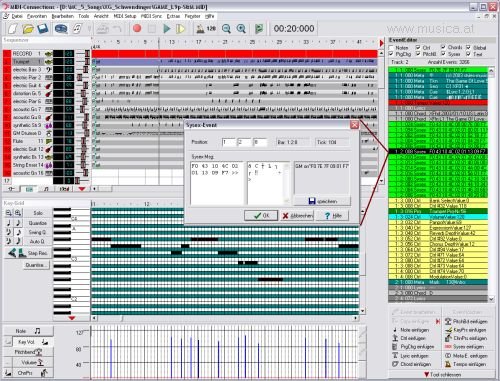Toggle the Ctrl checkbox in EventEditor
This screenshot has height=381, width=500.
click(418, 48)
